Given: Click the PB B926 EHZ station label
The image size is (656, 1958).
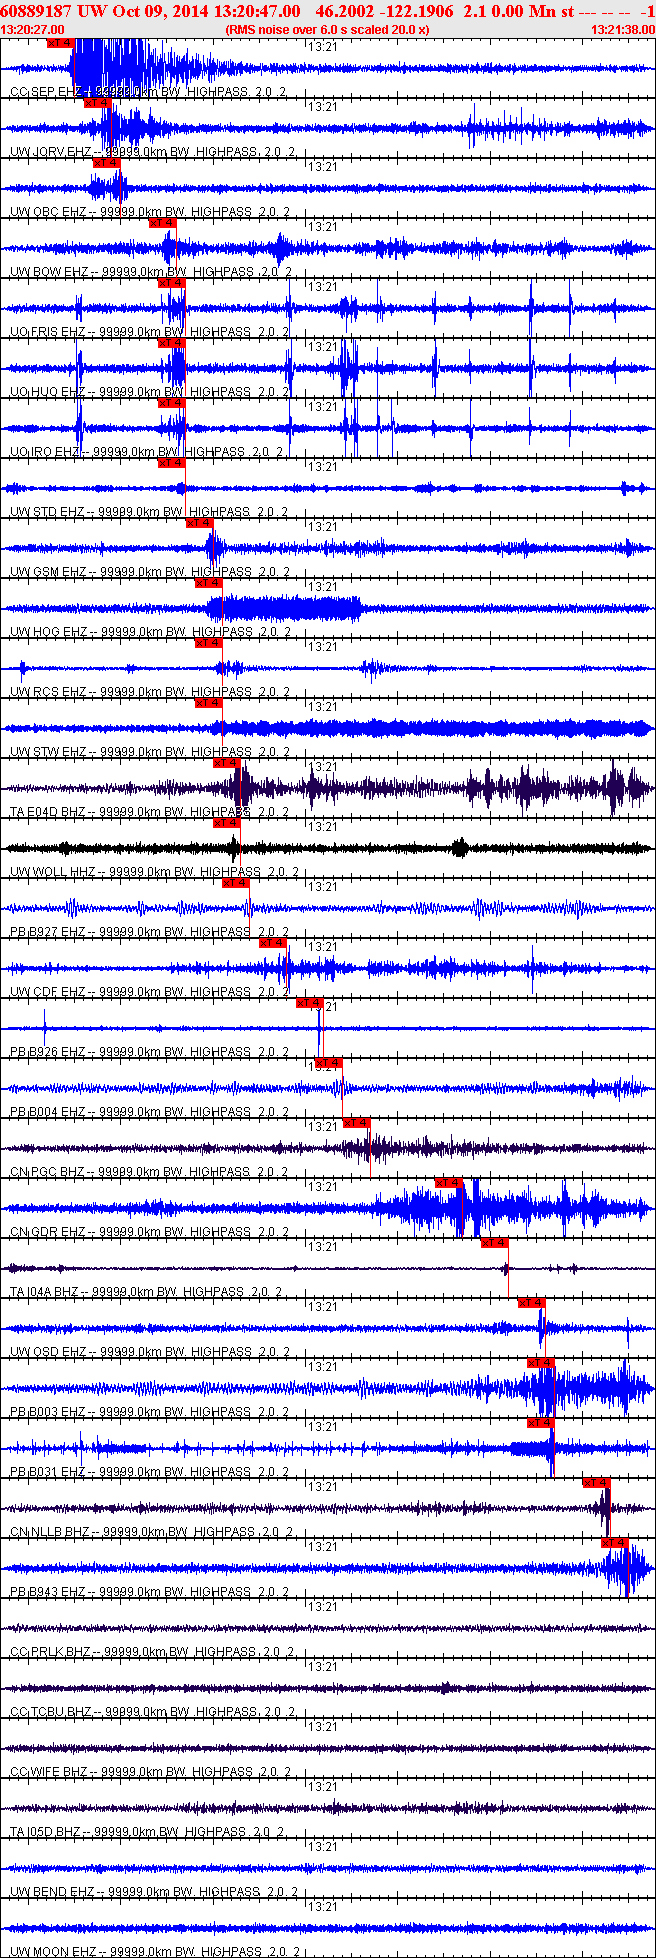Looking at the screenshot, I should pyautogui.click(x=48, y=1052).
